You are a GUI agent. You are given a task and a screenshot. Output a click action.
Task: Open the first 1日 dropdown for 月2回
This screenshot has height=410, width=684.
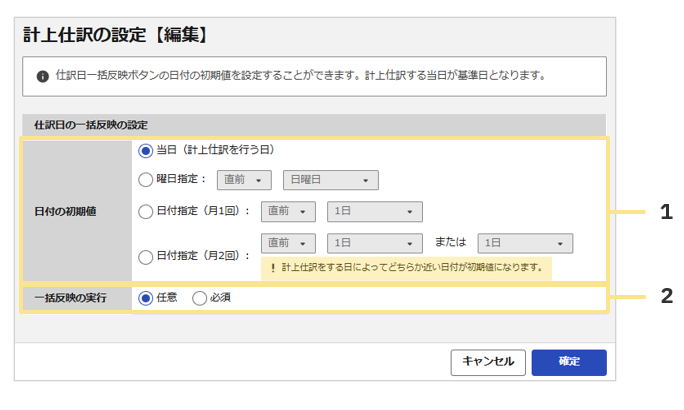pos(375,243)
